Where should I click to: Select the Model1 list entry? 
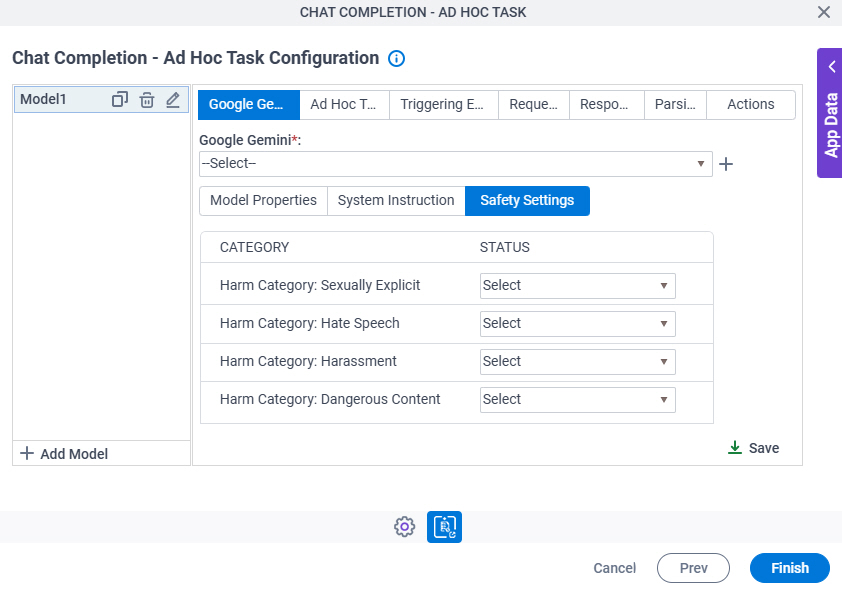101,100
